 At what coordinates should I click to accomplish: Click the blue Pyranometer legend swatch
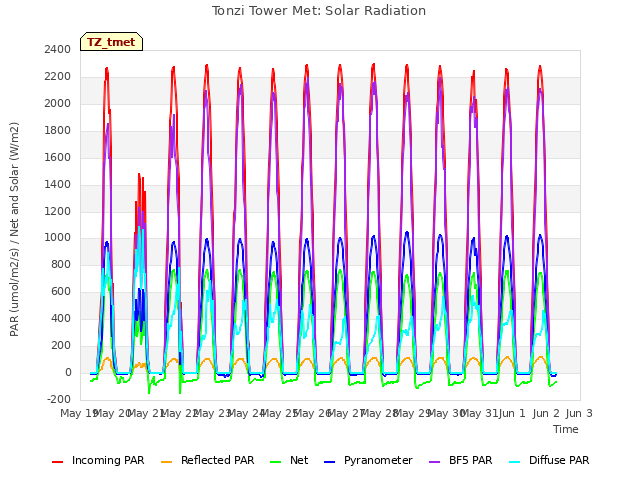click(329, 462)
